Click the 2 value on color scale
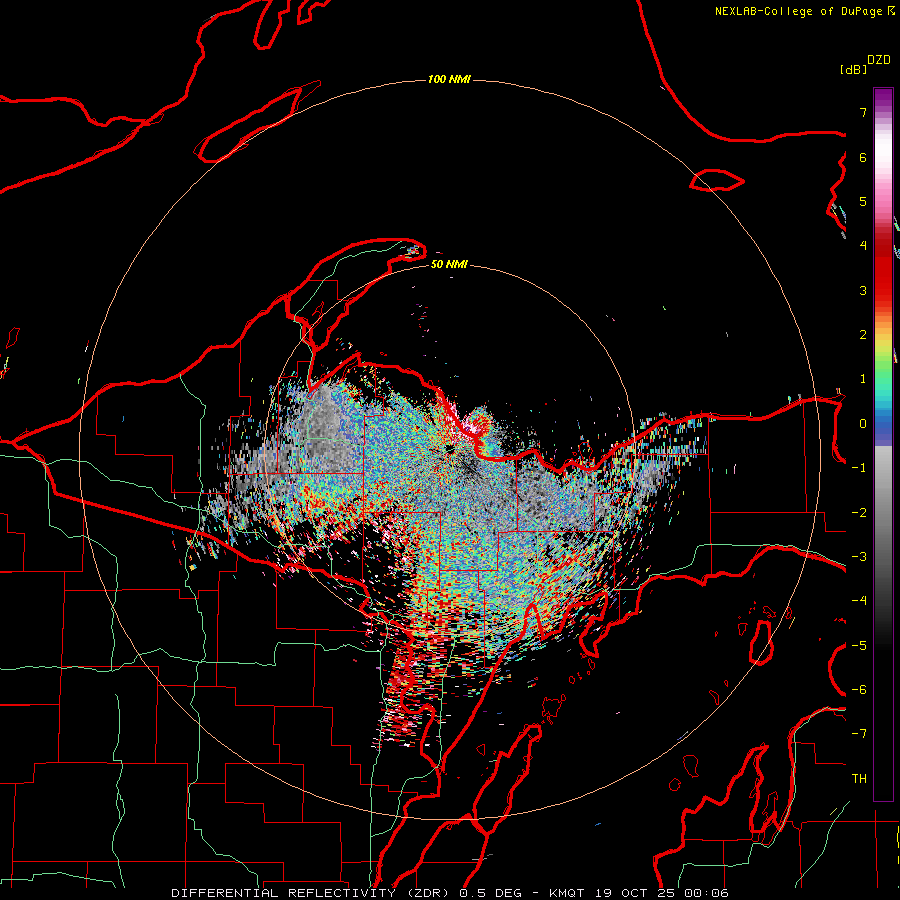 [863, 335]
